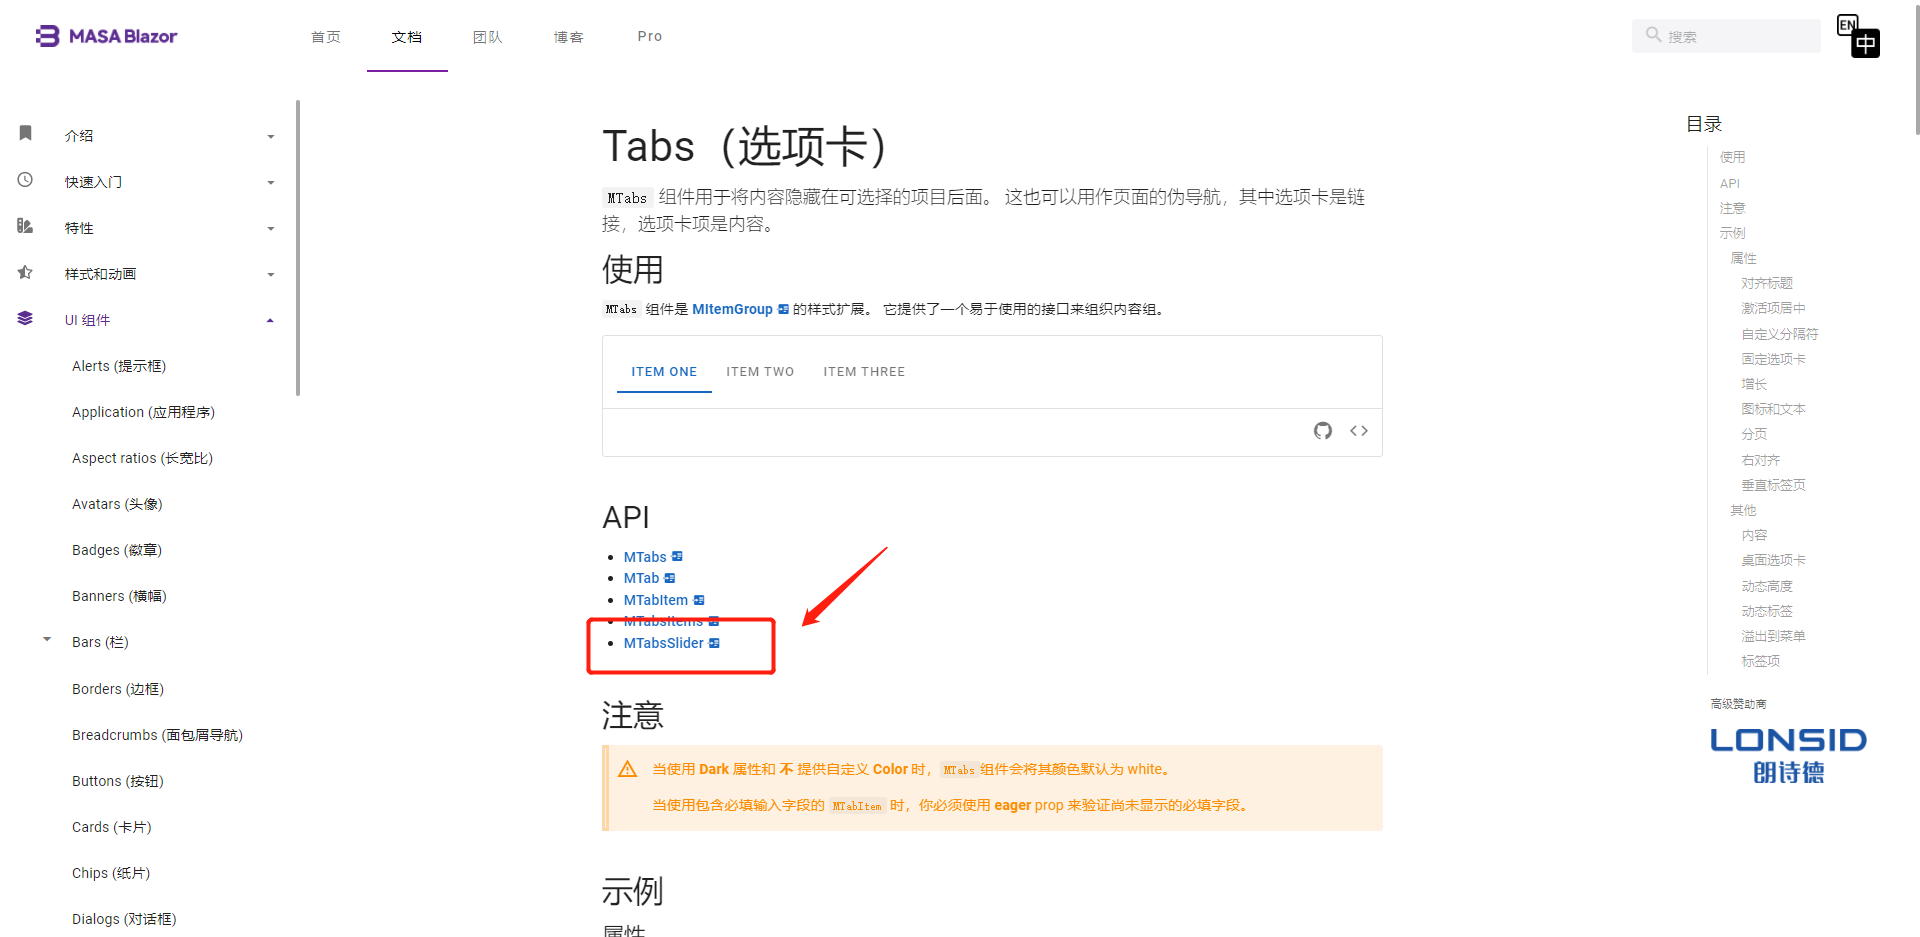Click the clock icon beside 快速入门
This screenshot has width=1920, height=937.
(x=26, y=180)
